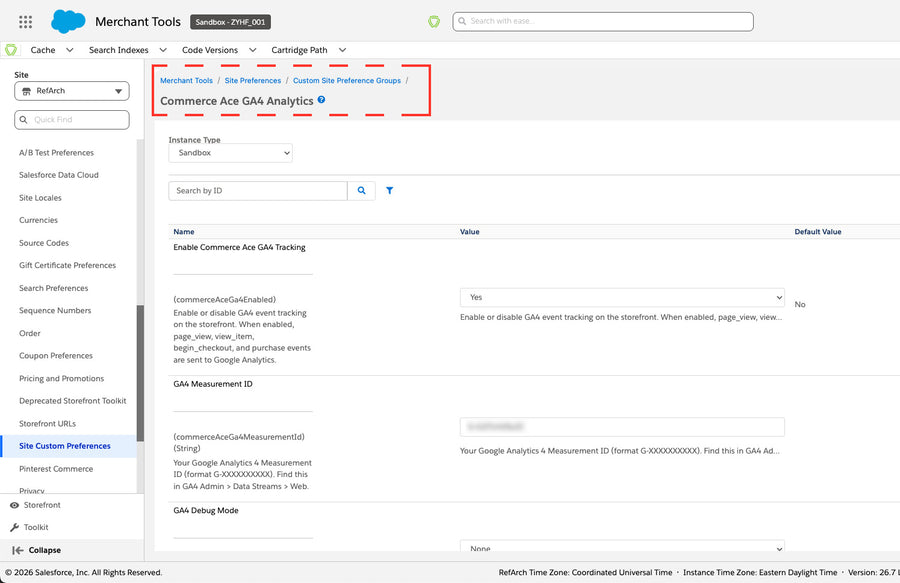Open the RefArch site dropdown
The width and height of the screenshot is (900, 583).
click(x=72, y=91)
